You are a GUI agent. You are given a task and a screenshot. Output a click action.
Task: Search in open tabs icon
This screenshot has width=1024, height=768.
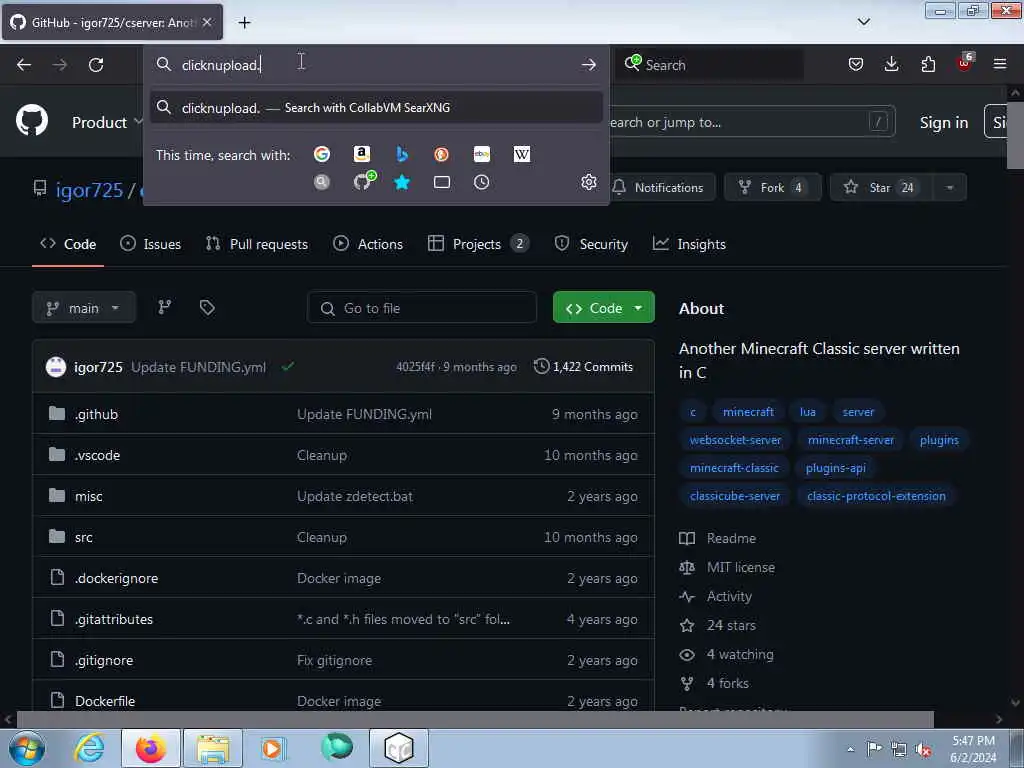[441, 182]
